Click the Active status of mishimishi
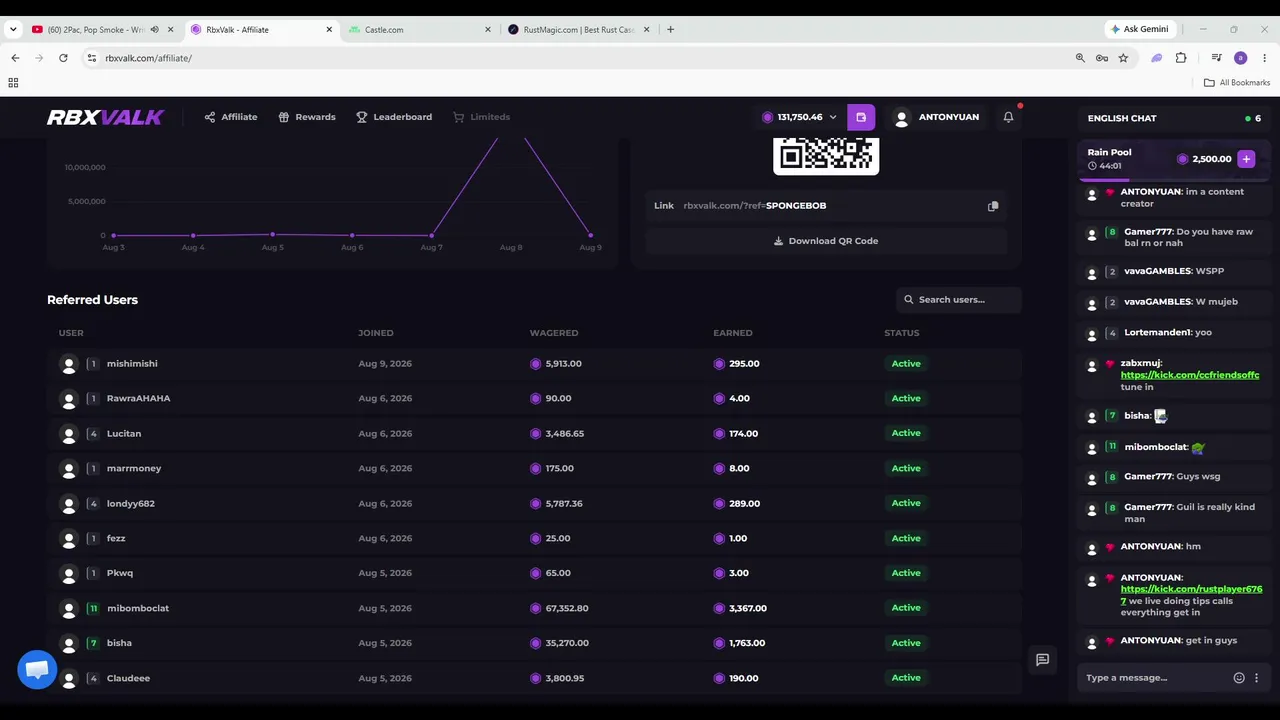Image resolution: width=1280 pixels, height=720 pixels. pos(906,364)
